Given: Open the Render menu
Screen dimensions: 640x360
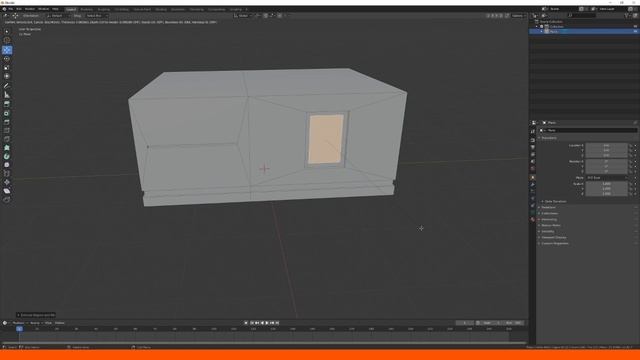Looking at the screenshot, I should click(30, 9).
